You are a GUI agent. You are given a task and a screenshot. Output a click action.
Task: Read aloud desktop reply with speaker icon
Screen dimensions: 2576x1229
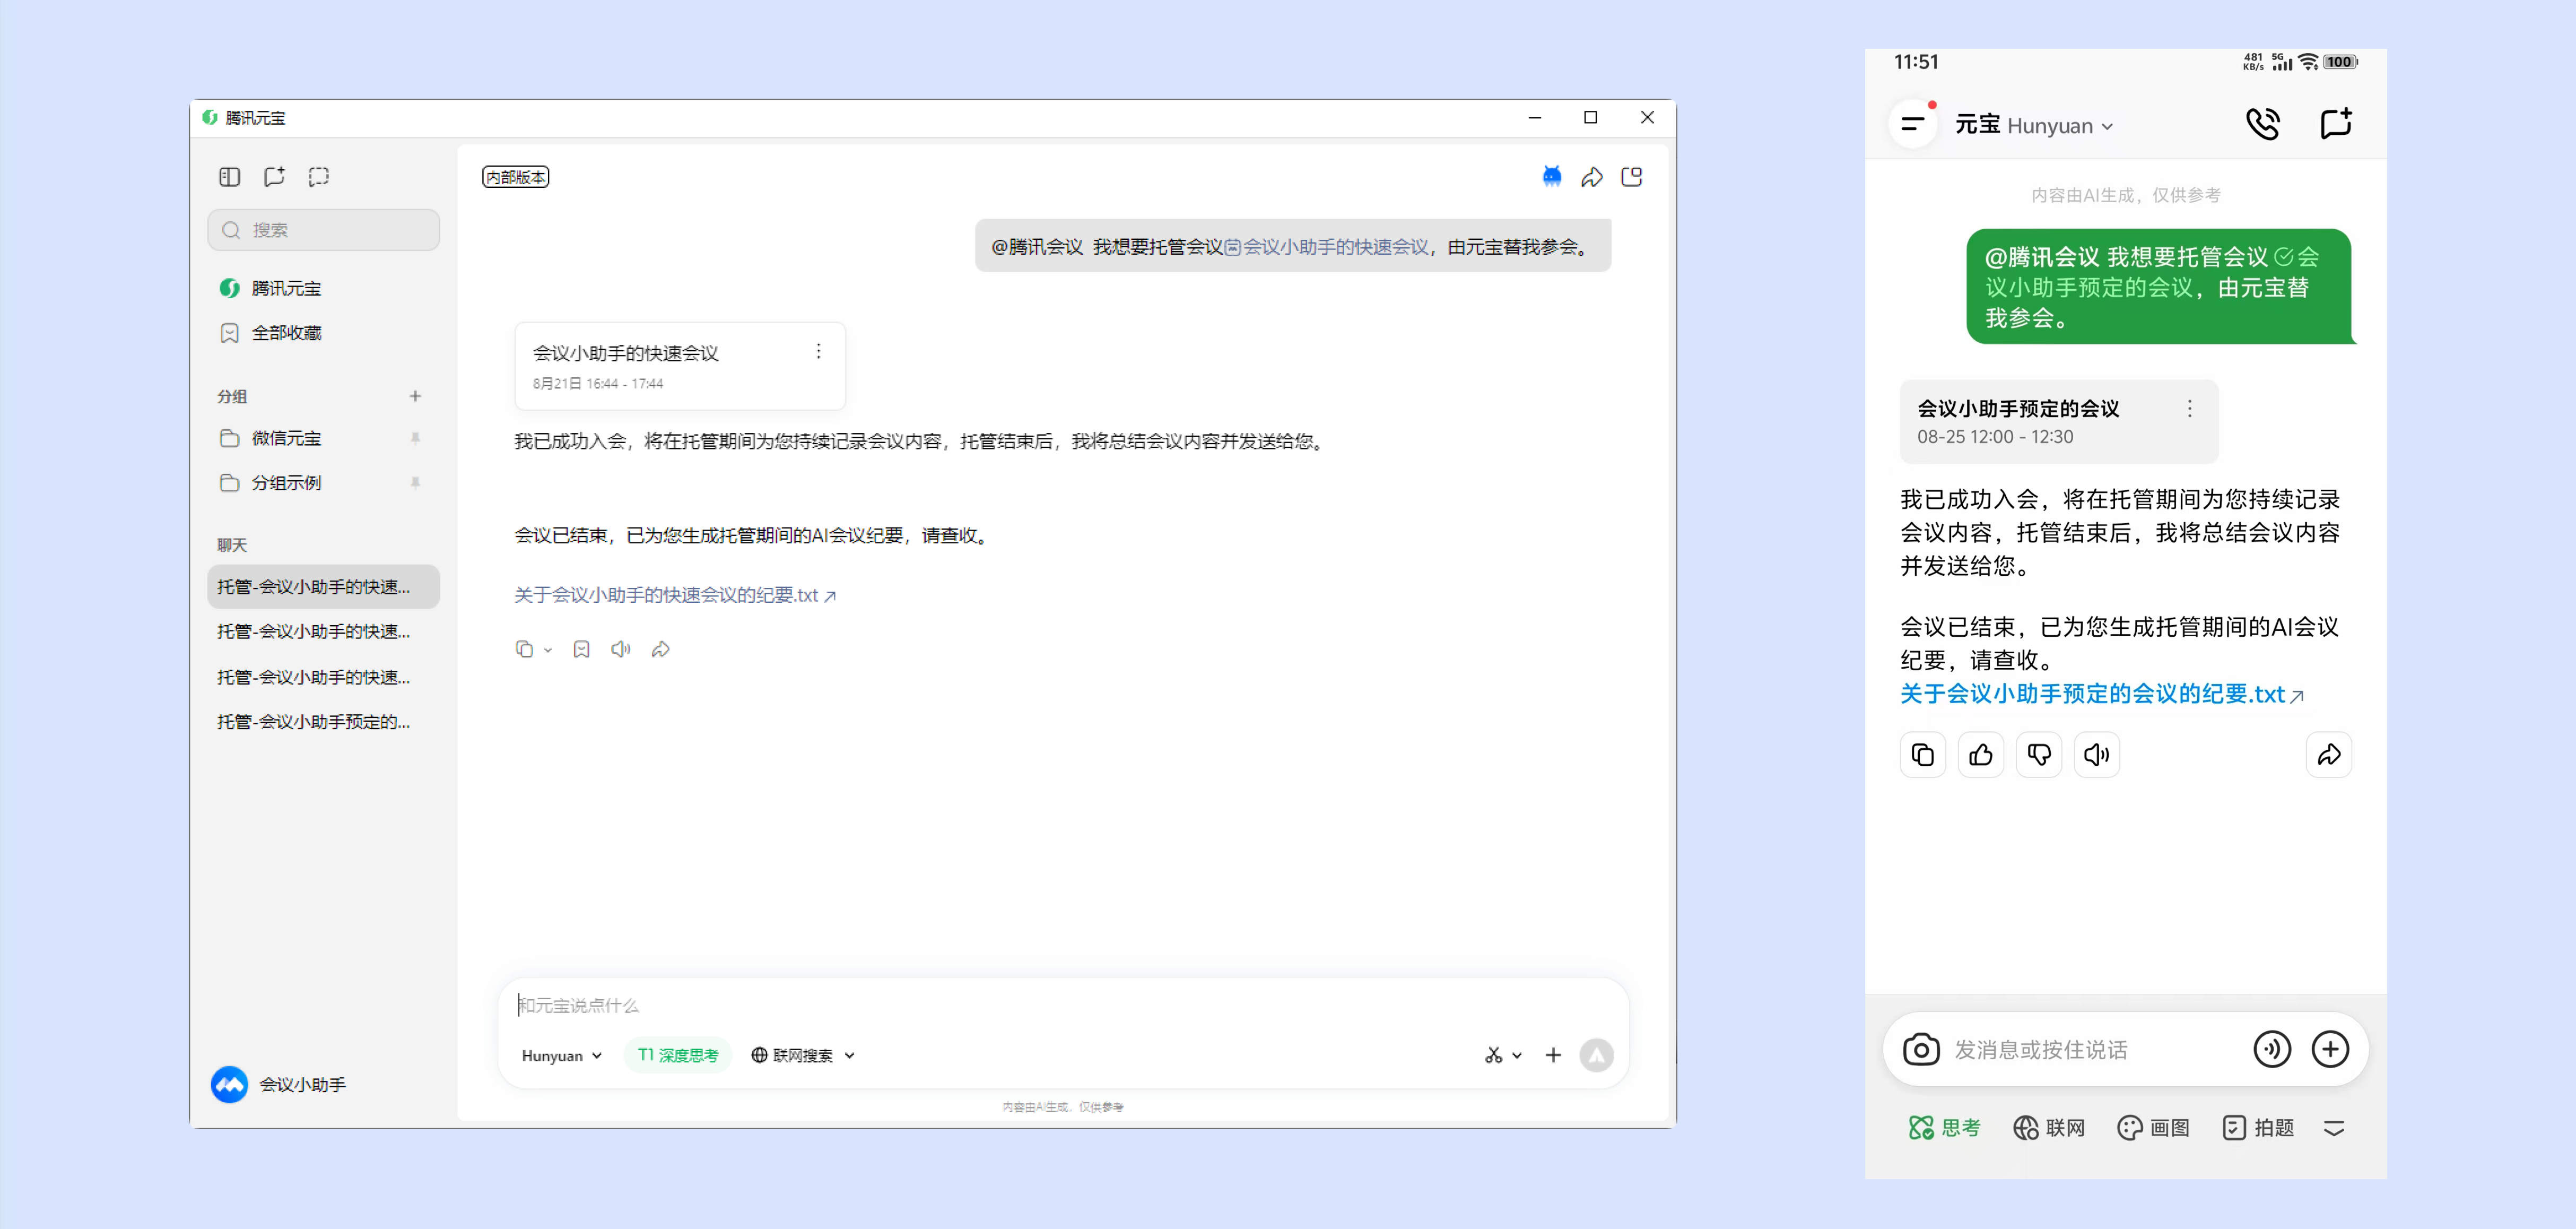point(620,649)
